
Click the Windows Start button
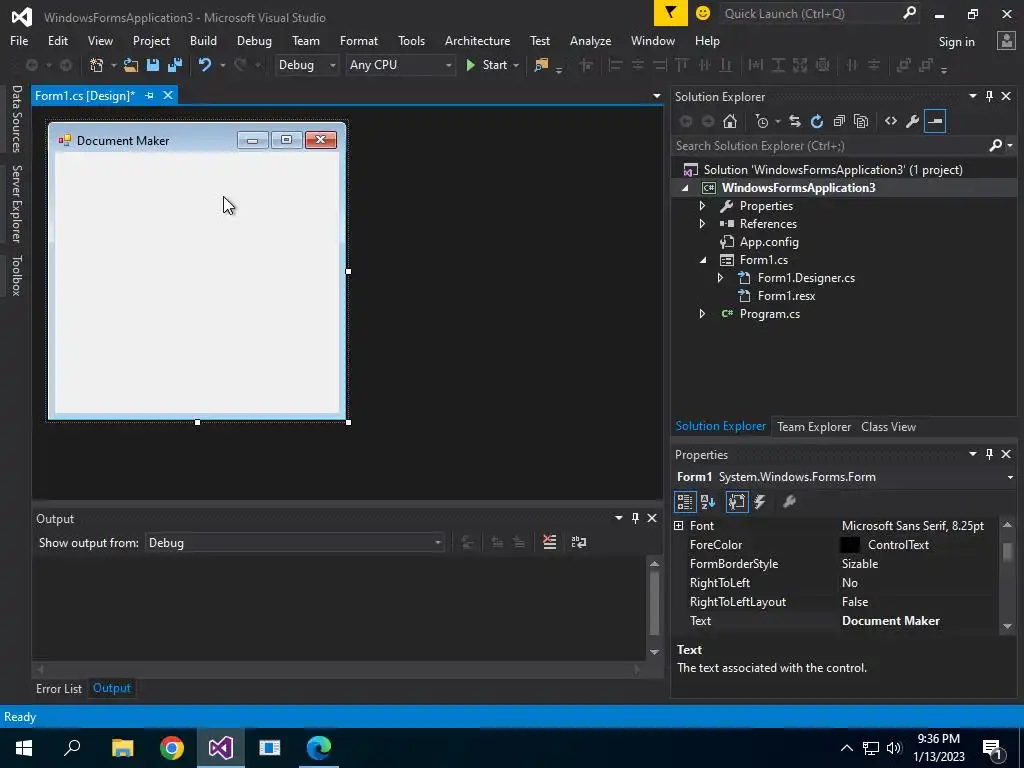point(24,748)
